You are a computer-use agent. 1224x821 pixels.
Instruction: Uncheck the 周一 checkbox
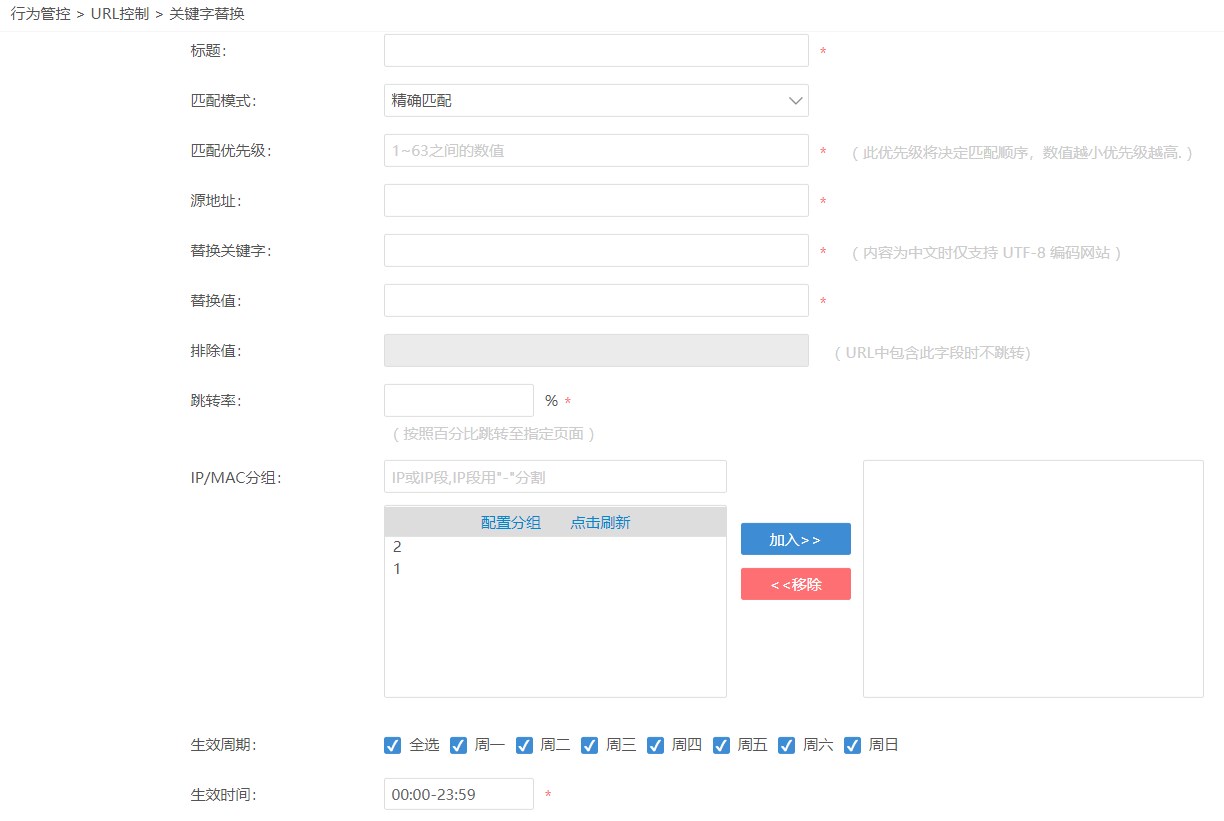coord(459,745)
